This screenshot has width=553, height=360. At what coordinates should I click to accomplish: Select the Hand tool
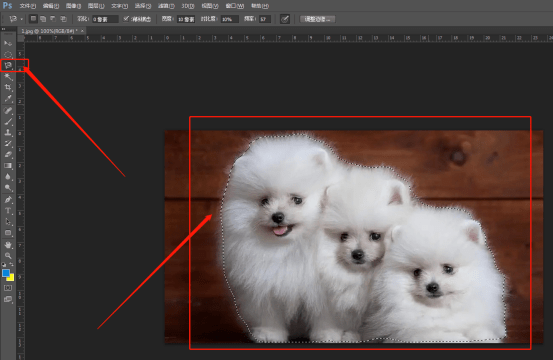pyautogui.click(x=8, y=244)
